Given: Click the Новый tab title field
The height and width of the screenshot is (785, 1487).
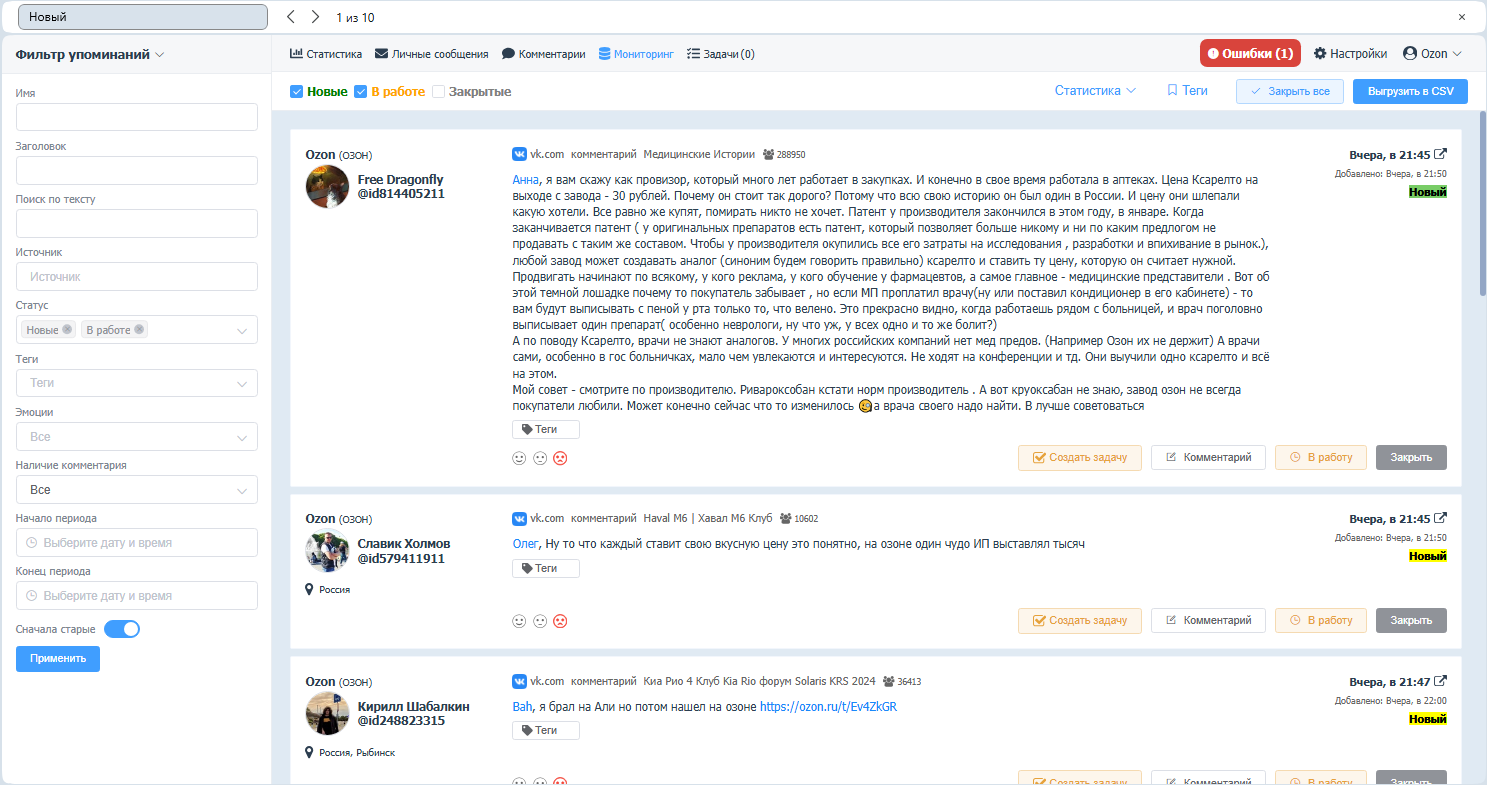Looking at the screenshot, I should [x=143, y=17].
